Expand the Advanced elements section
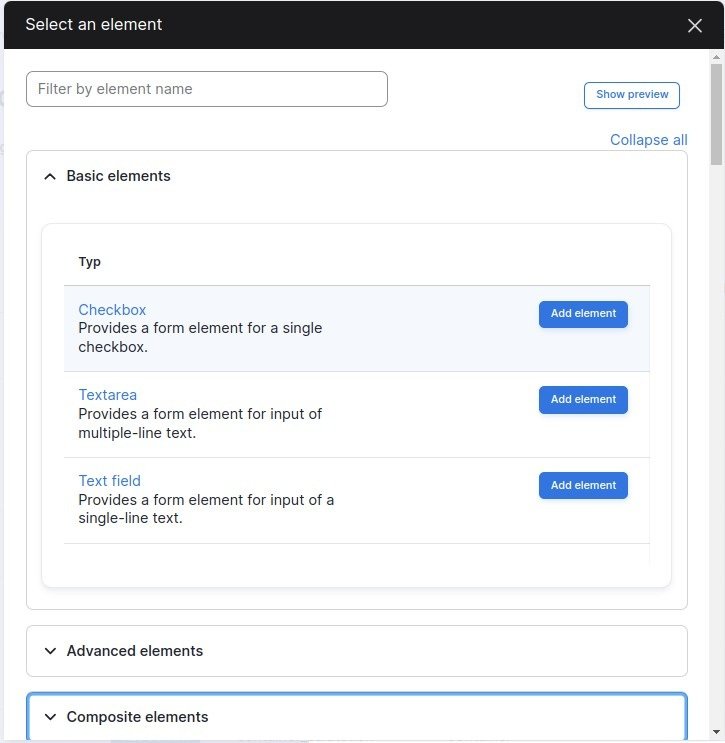 135,651
